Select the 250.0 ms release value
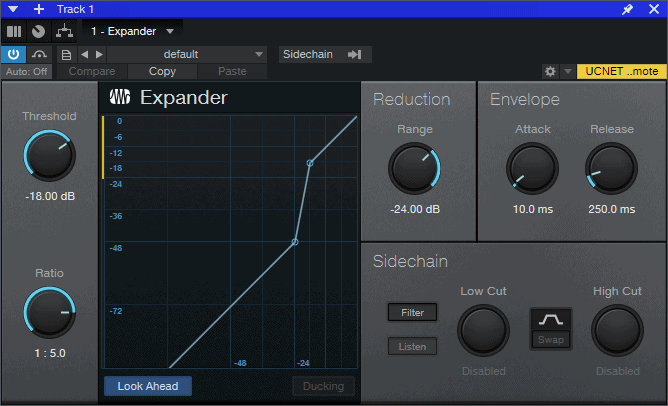668x406 pixels. (x=612, y=209)
